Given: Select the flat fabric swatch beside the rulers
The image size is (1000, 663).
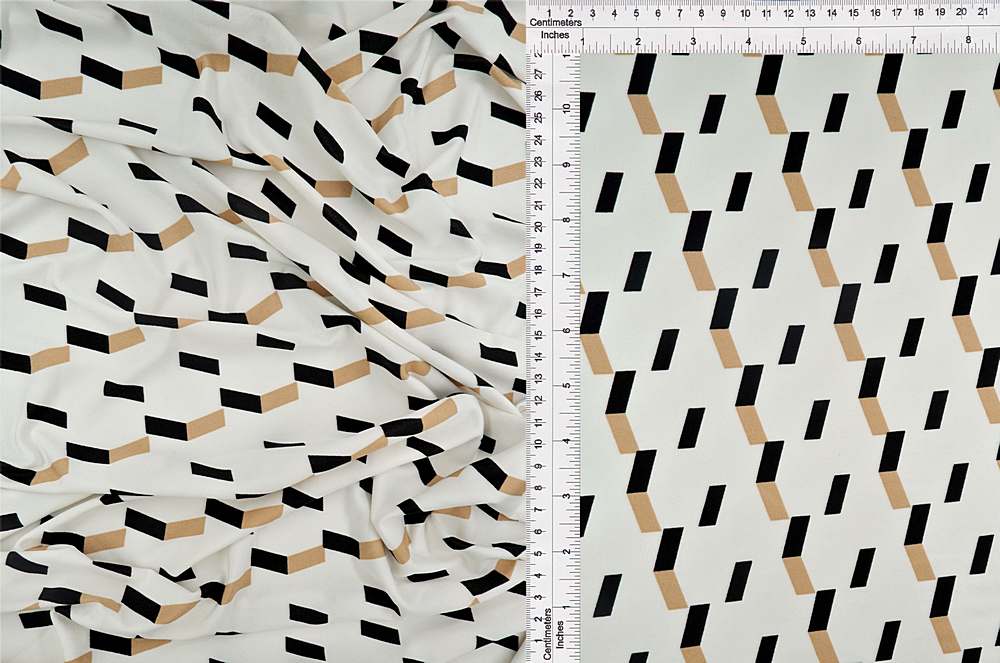Looking at the screenshot, I should (x=790, y=358).
